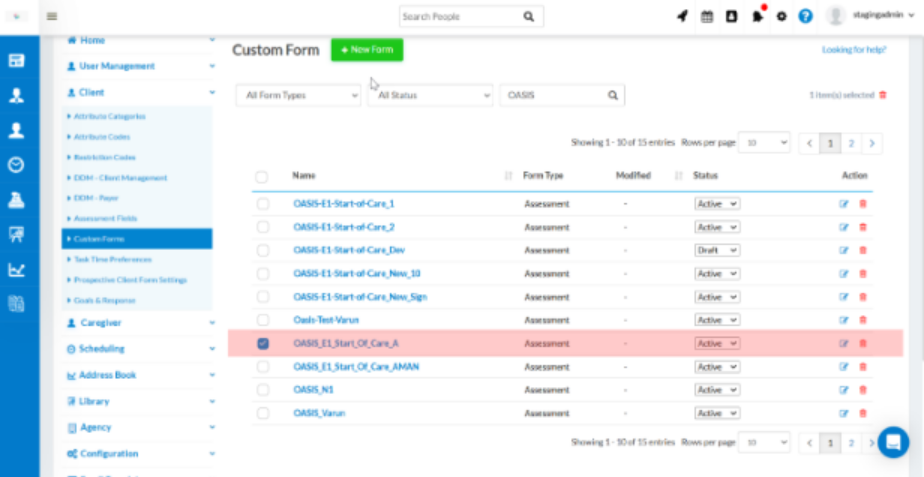Expand the Caregiver menu section
This screenshot has width=924, height=477.
(138, 323)
